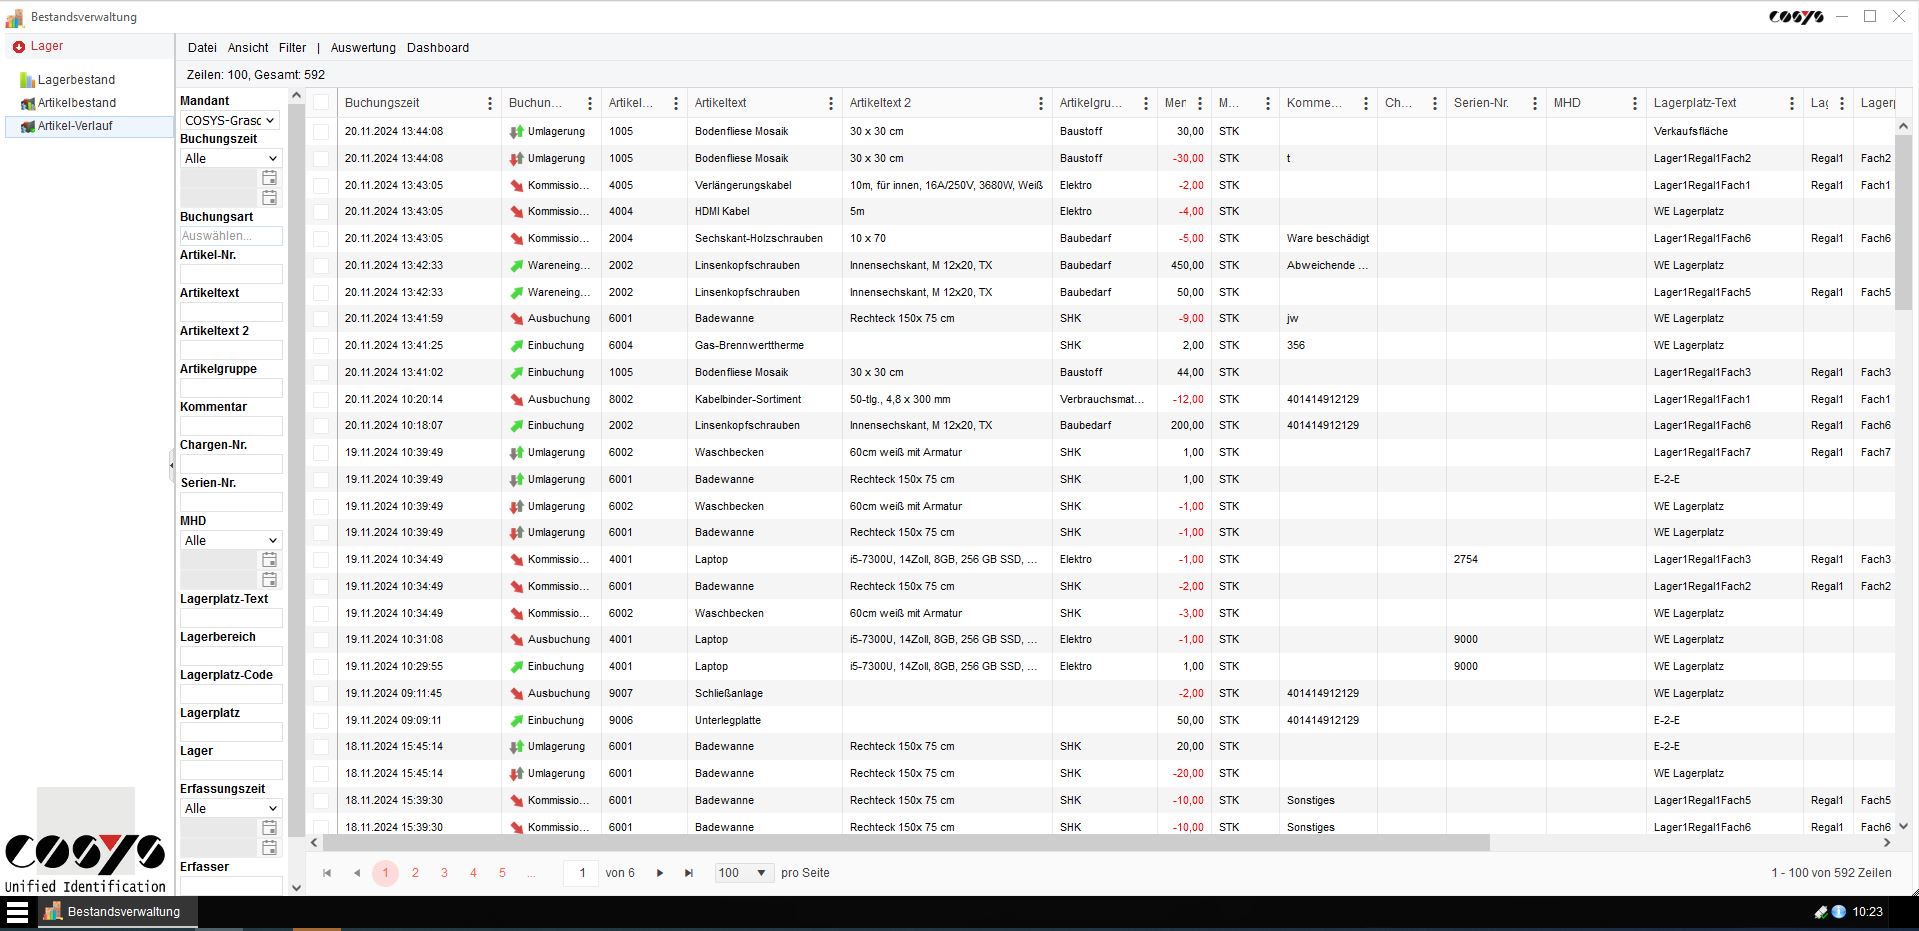This screenshot has width=1919, height=931.
Task: Jump to the last page arrow
Action: (689, 873)
